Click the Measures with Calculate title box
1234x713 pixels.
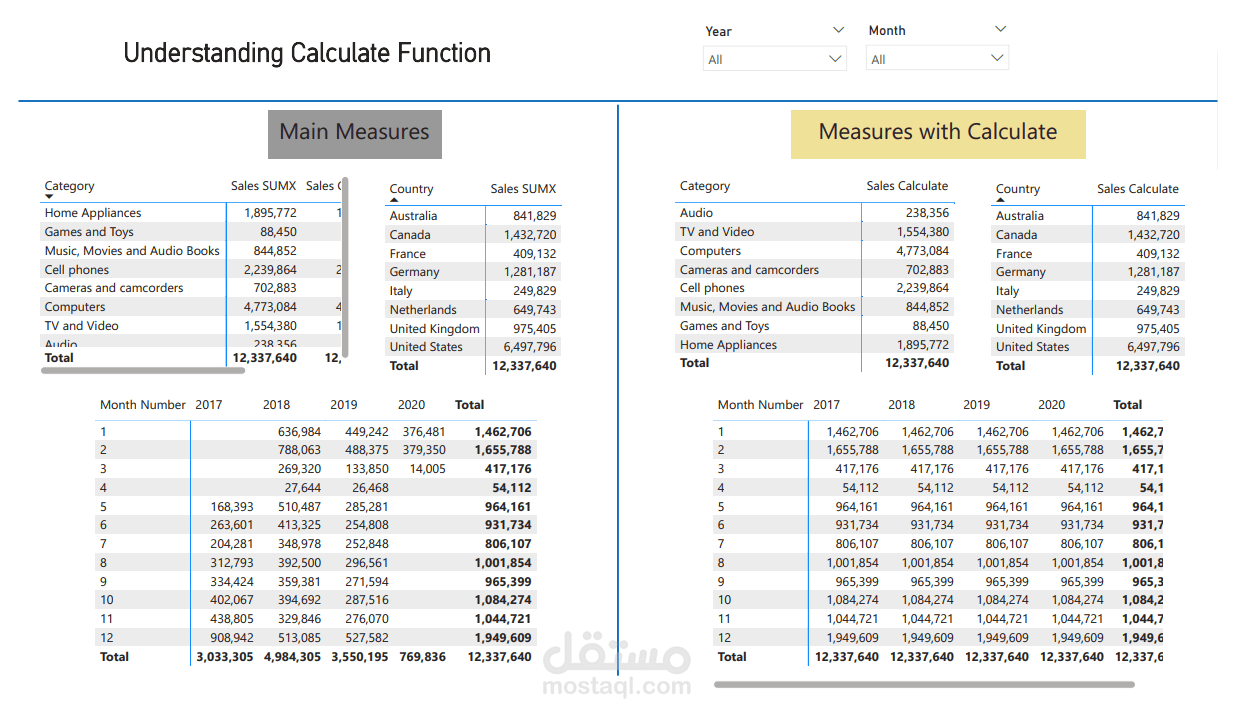coord(937,134)
